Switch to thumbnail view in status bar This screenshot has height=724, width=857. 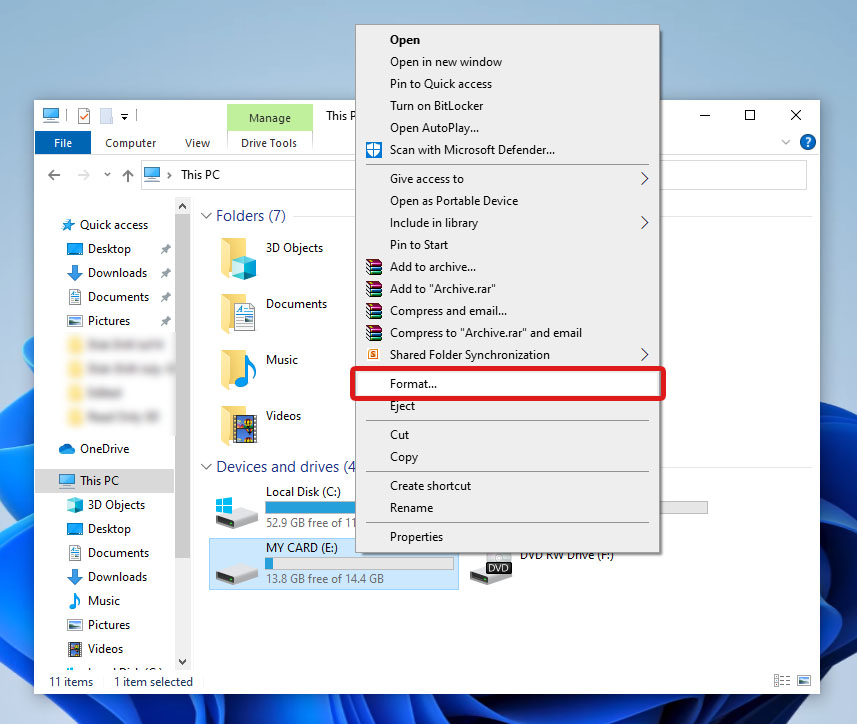point(804,681)
